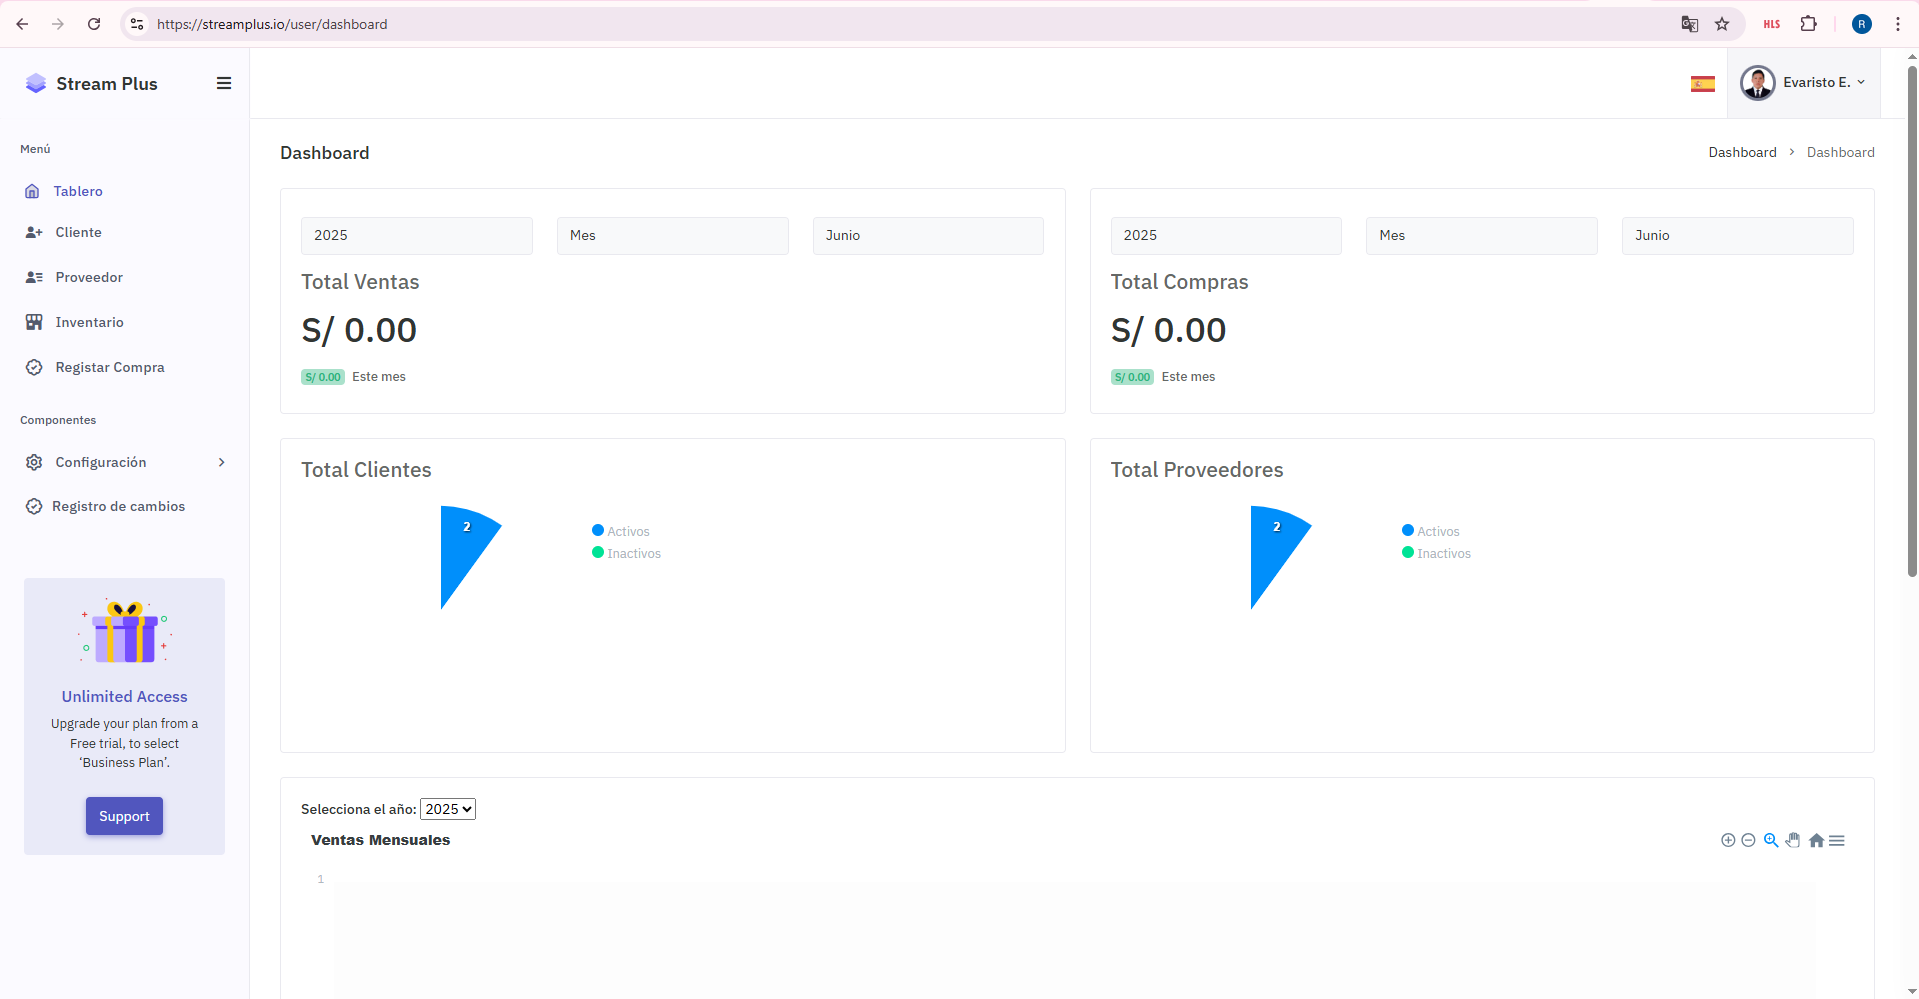Click the gift box illustration
1919x999 pixels.
point(124,632)
